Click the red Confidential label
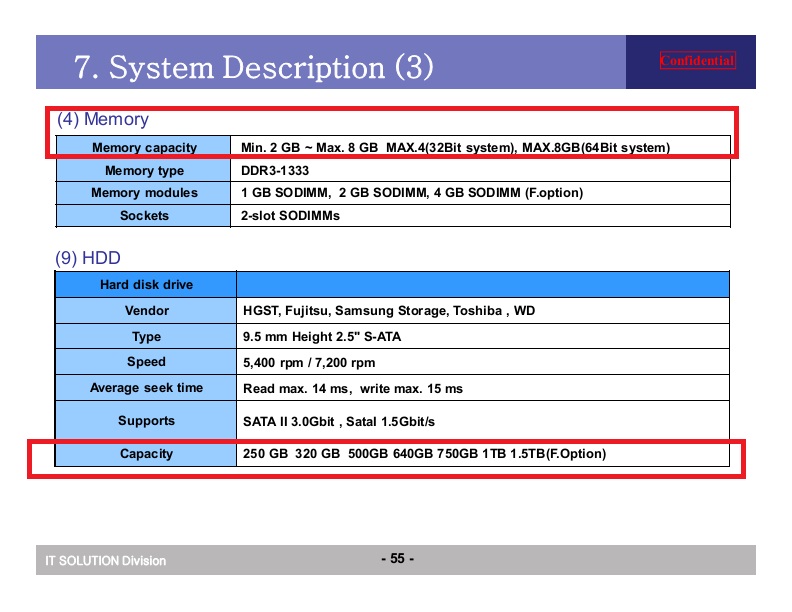792x612 pixels. [x=697, y=61]
